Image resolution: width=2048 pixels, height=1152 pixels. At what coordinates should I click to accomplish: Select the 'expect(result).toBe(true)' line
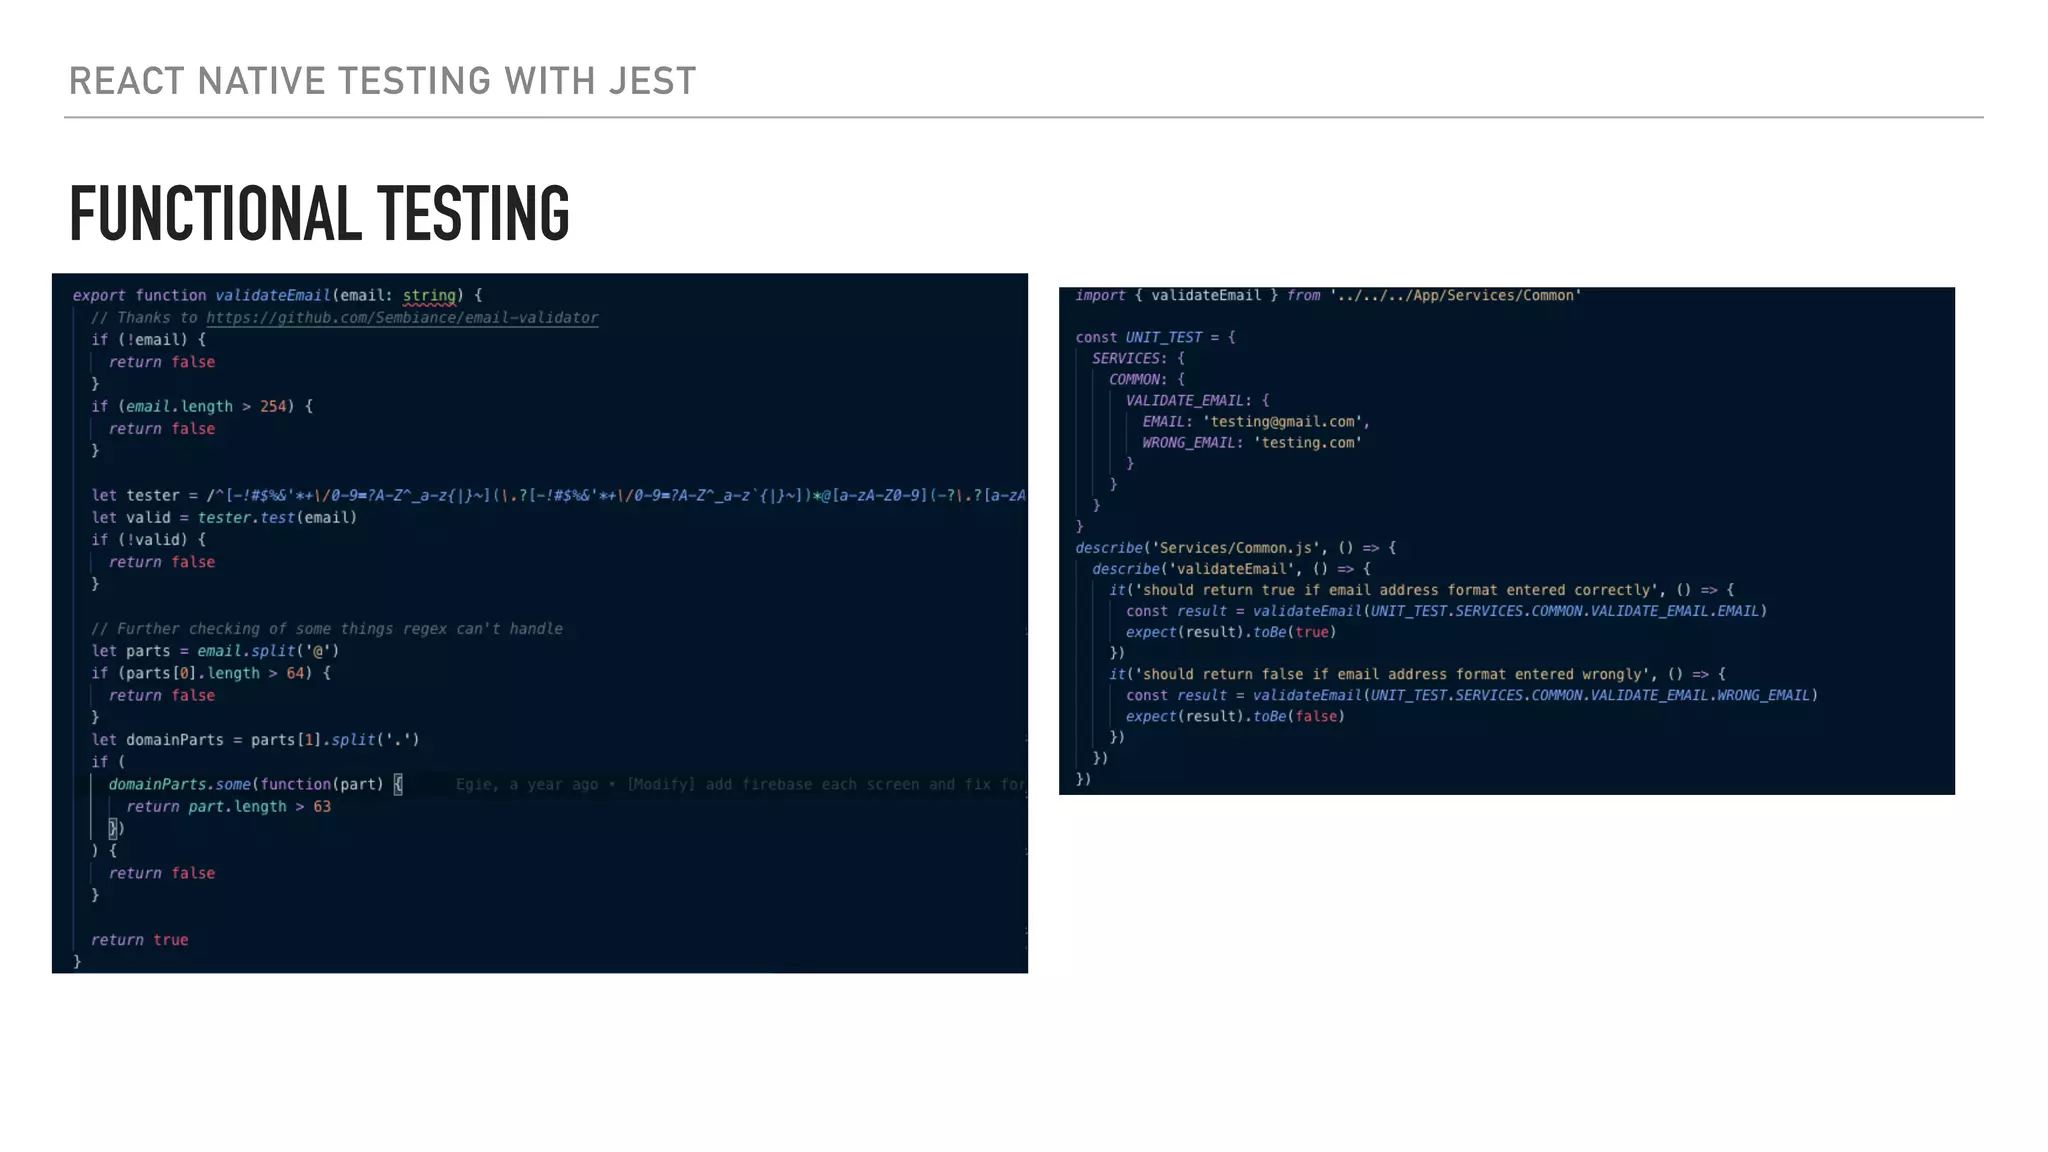1231,632
